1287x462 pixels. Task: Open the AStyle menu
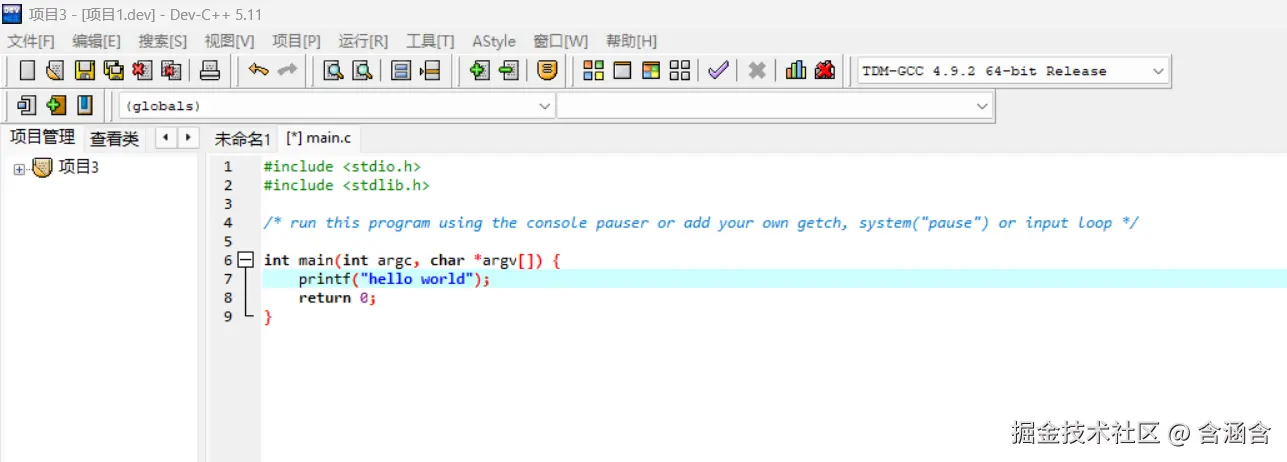494,41
